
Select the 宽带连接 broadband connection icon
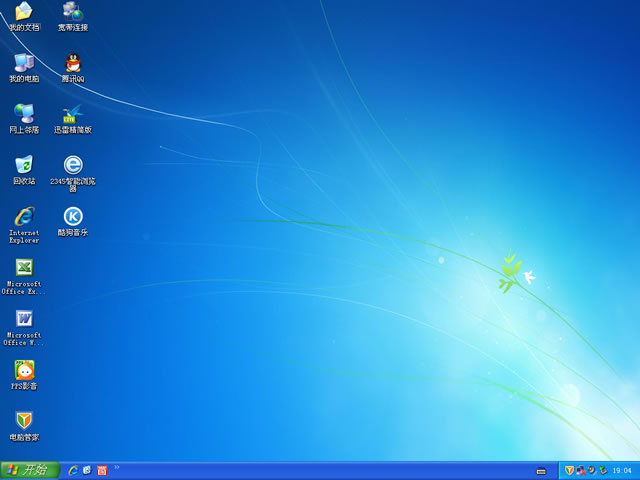pyautogui.click(x=73, y=12)
